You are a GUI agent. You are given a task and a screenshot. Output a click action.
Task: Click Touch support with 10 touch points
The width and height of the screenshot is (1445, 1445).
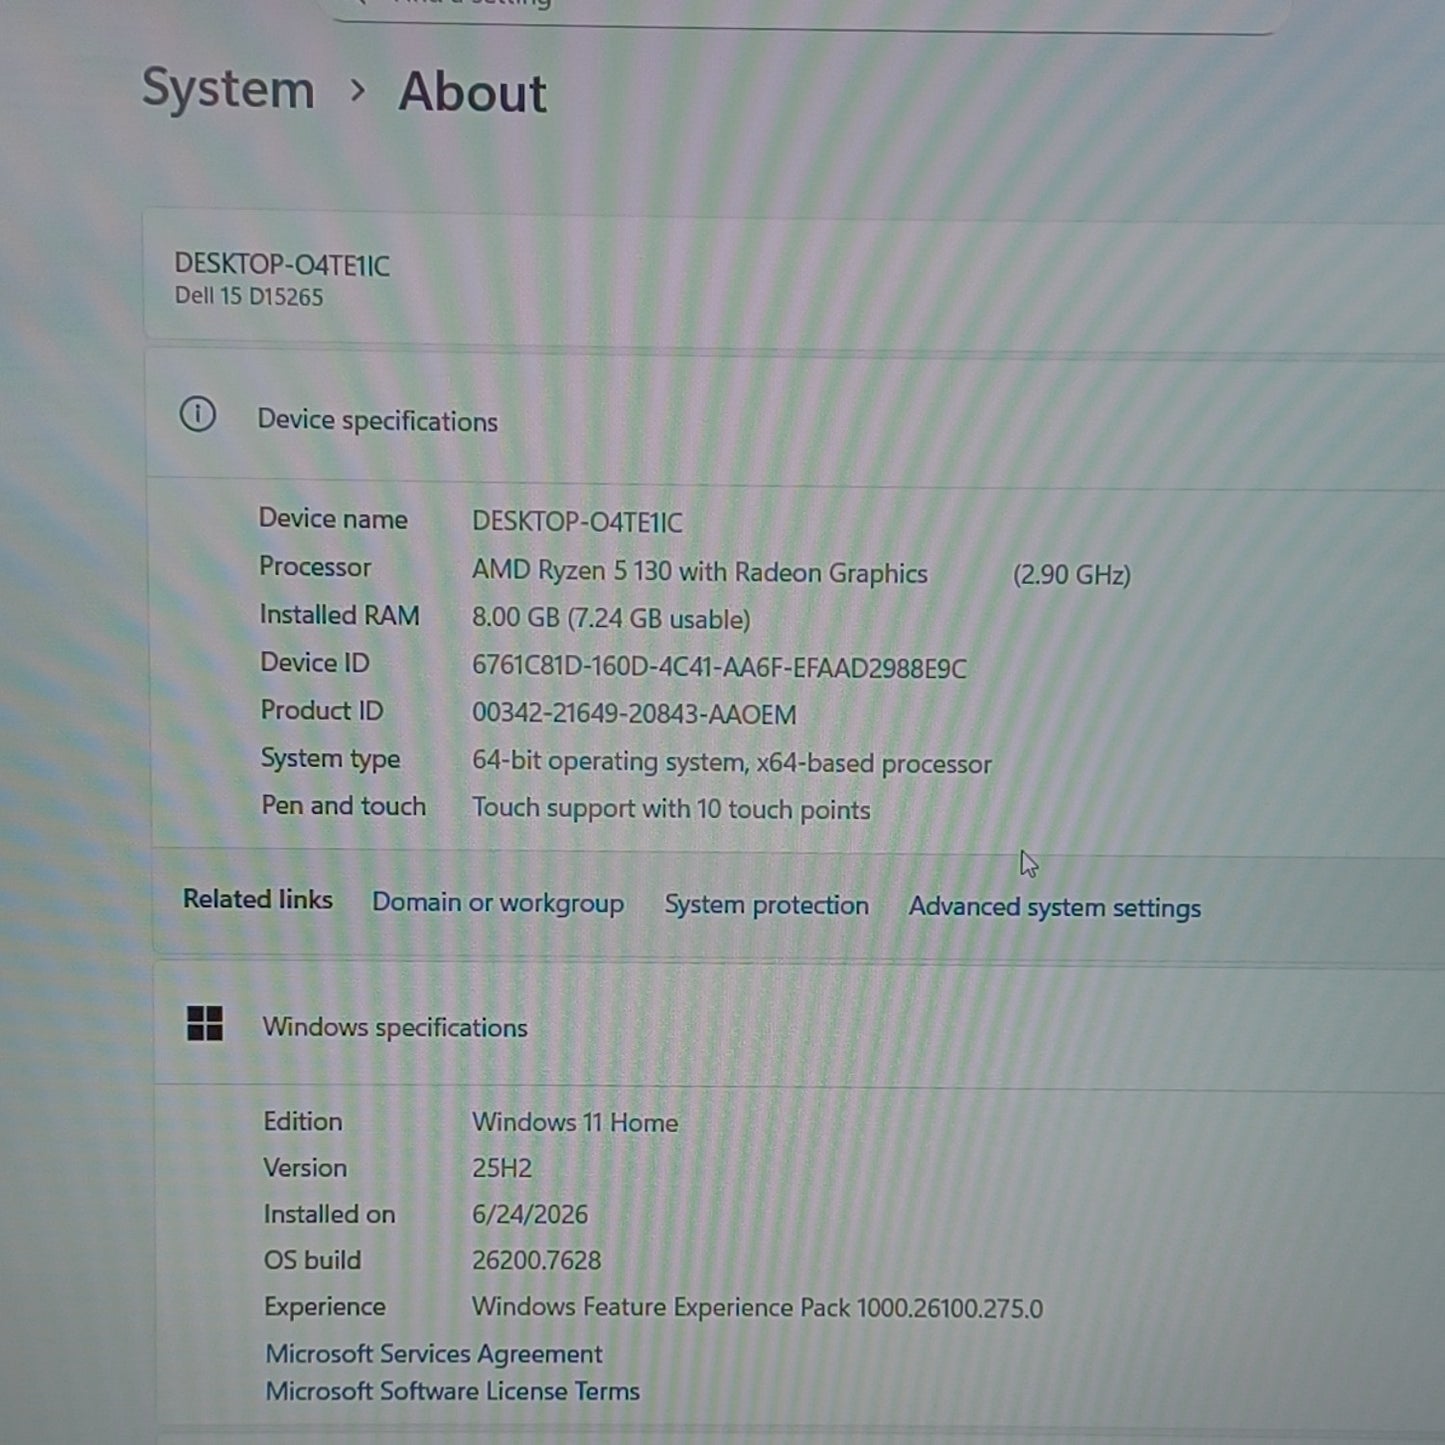(671, 809)
